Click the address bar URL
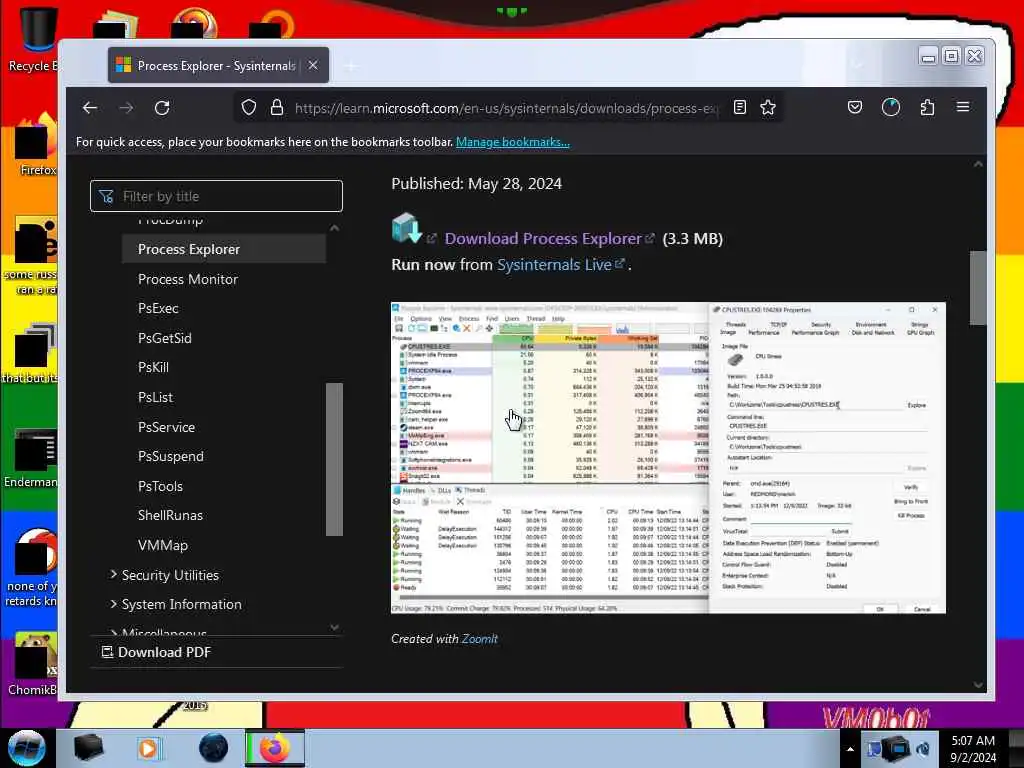 [x=506, y=108]
